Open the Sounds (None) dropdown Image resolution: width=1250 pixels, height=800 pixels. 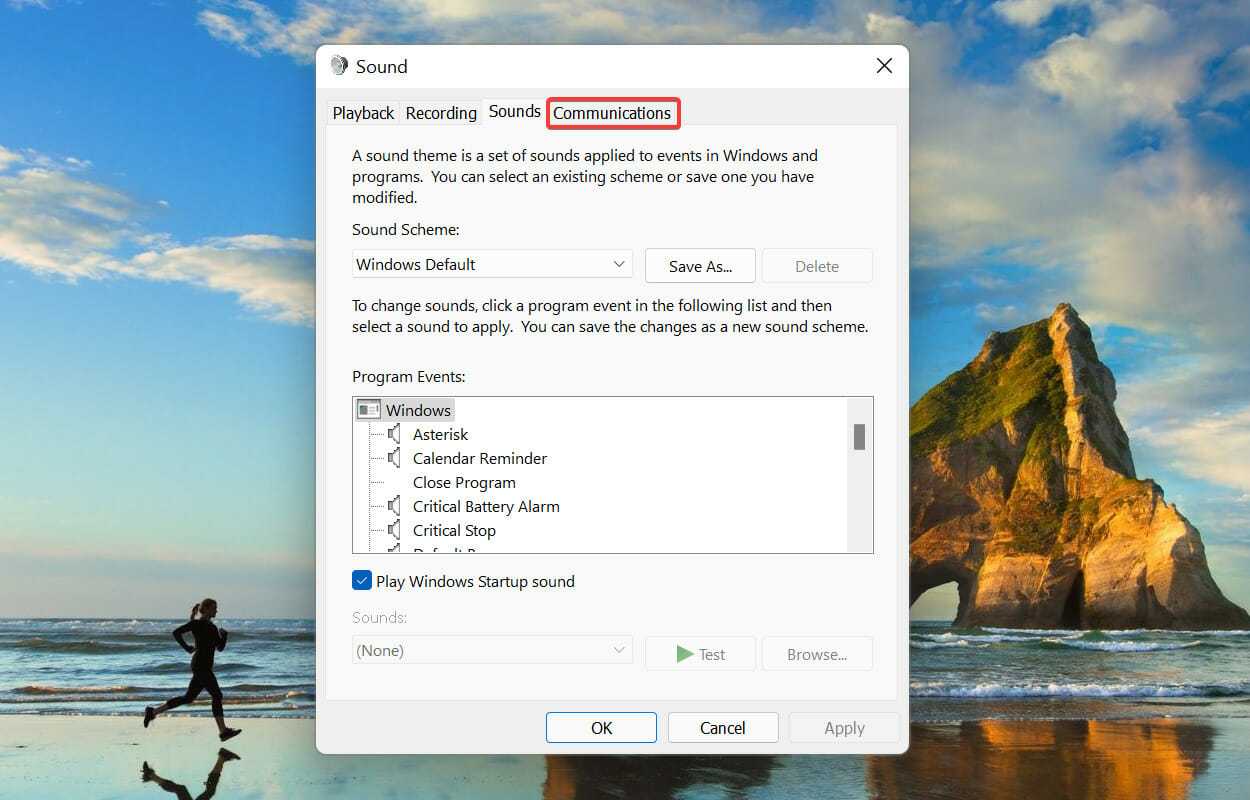tap(493, 650)
